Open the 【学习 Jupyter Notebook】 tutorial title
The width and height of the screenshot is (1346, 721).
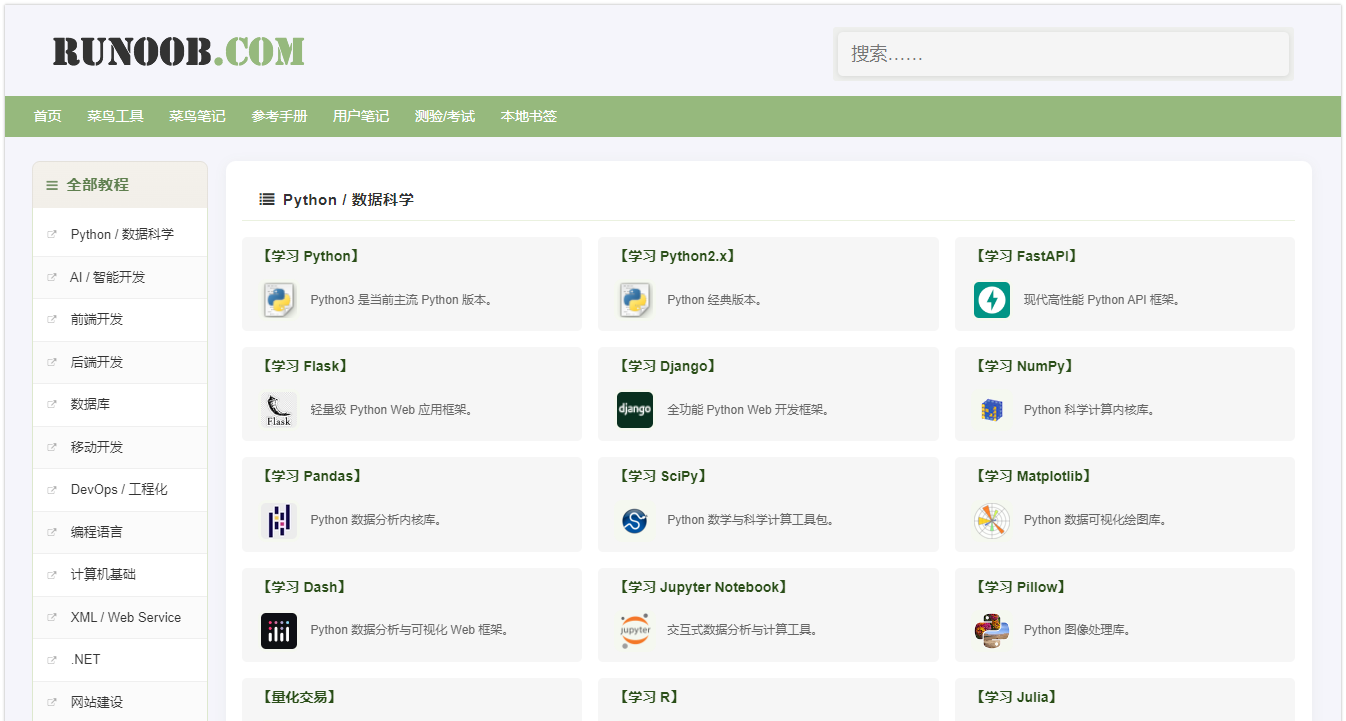(x=705, y=587)
